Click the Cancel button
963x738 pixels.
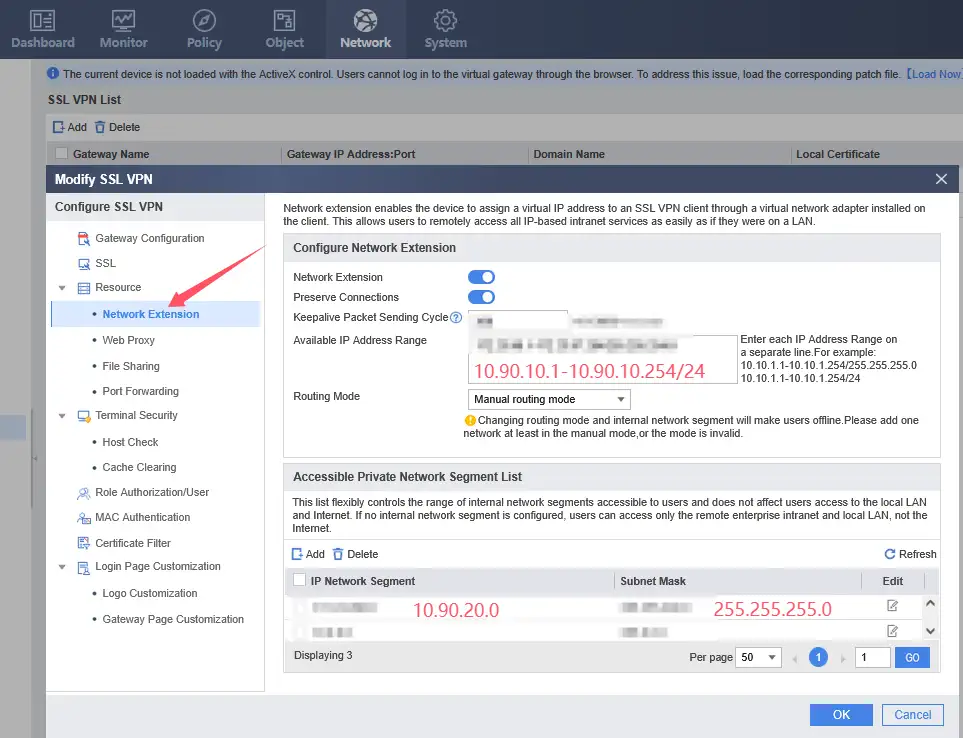coord(912,714)
